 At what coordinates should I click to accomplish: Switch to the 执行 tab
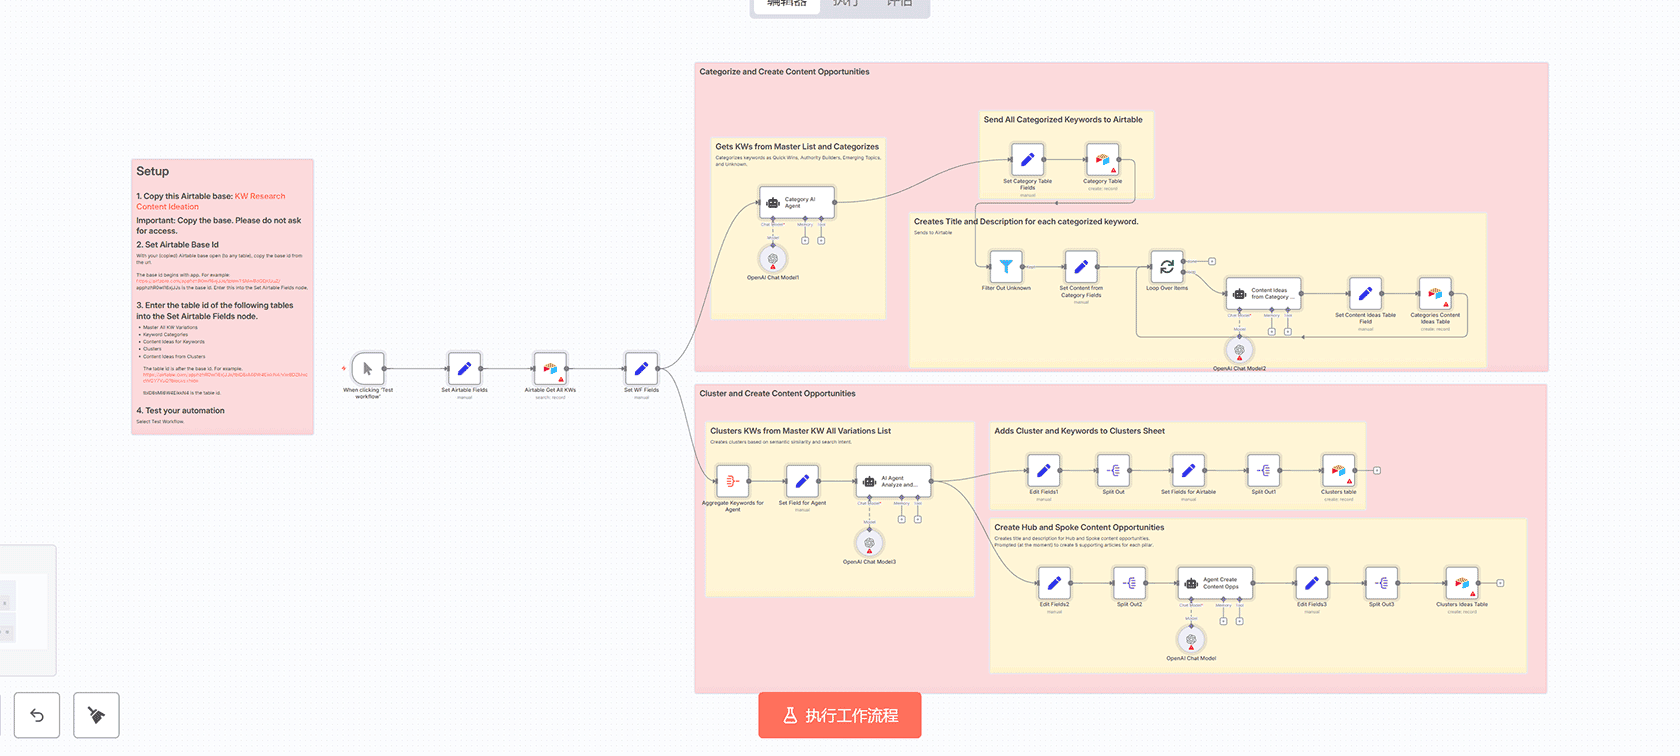[846, 4]
